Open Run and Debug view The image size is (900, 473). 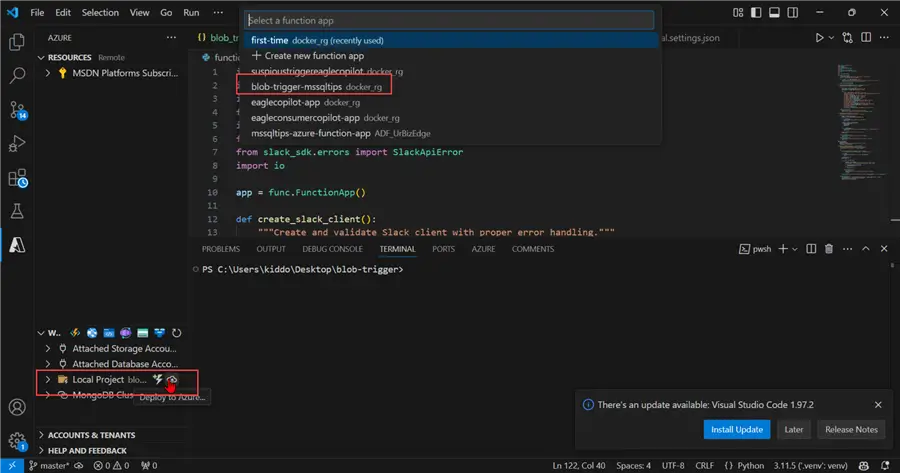pos(17,143)
